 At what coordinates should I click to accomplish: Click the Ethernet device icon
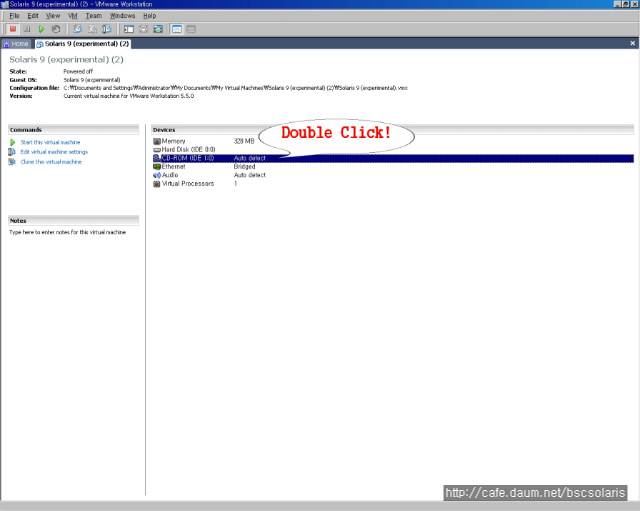(157, 167)
